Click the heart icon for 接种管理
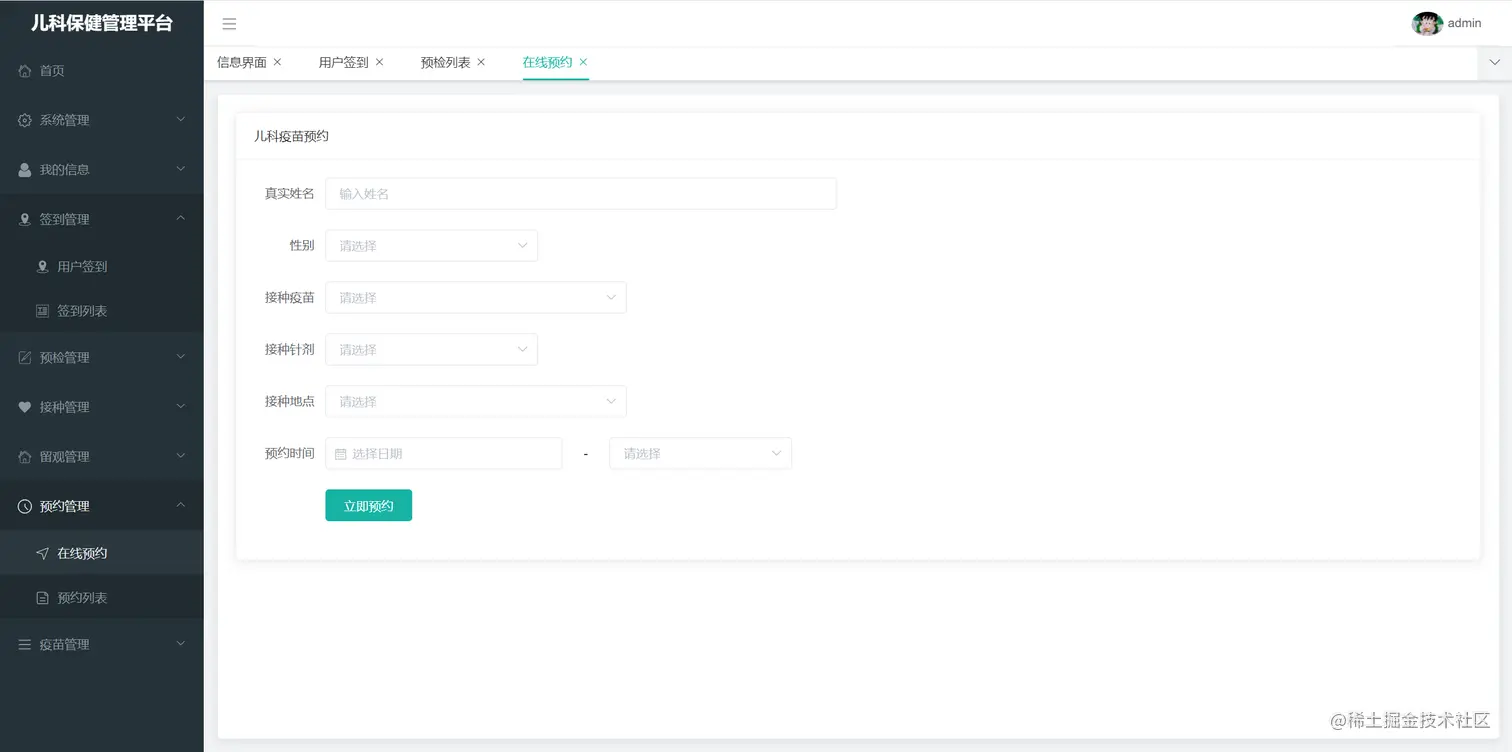 tap(25, 407)
